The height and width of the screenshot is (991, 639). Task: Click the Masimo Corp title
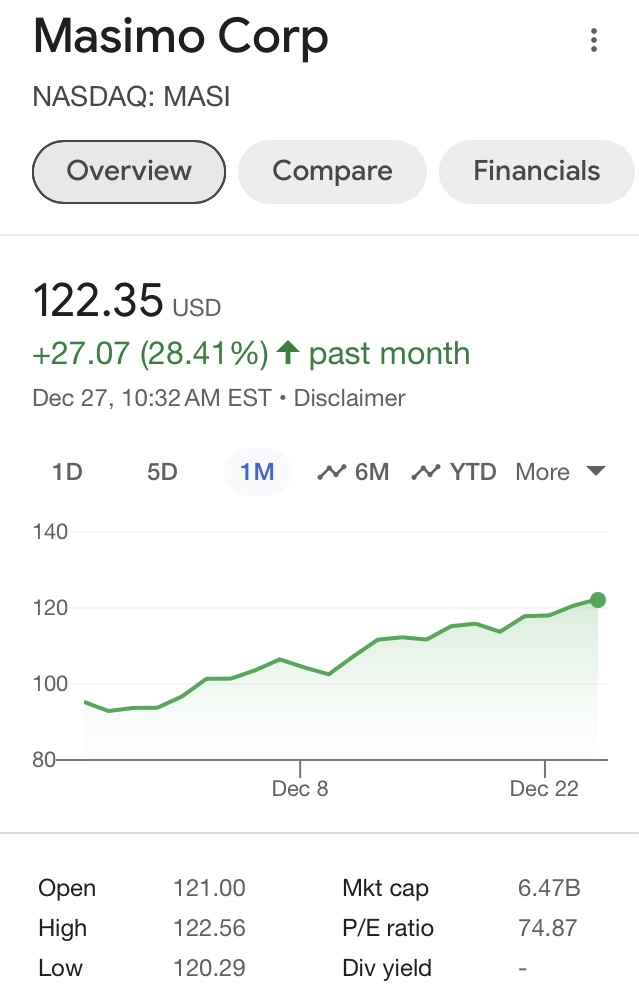[181, 38]
